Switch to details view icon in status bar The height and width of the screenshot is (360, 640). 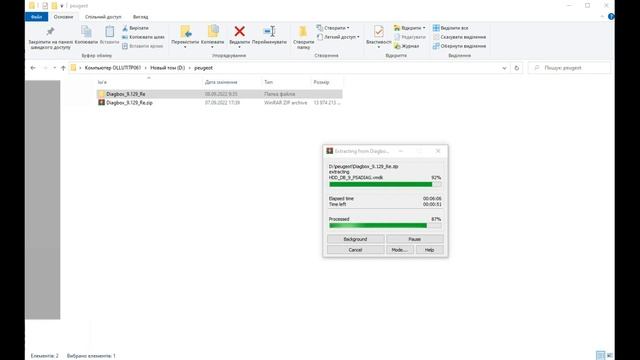[600, 356]
